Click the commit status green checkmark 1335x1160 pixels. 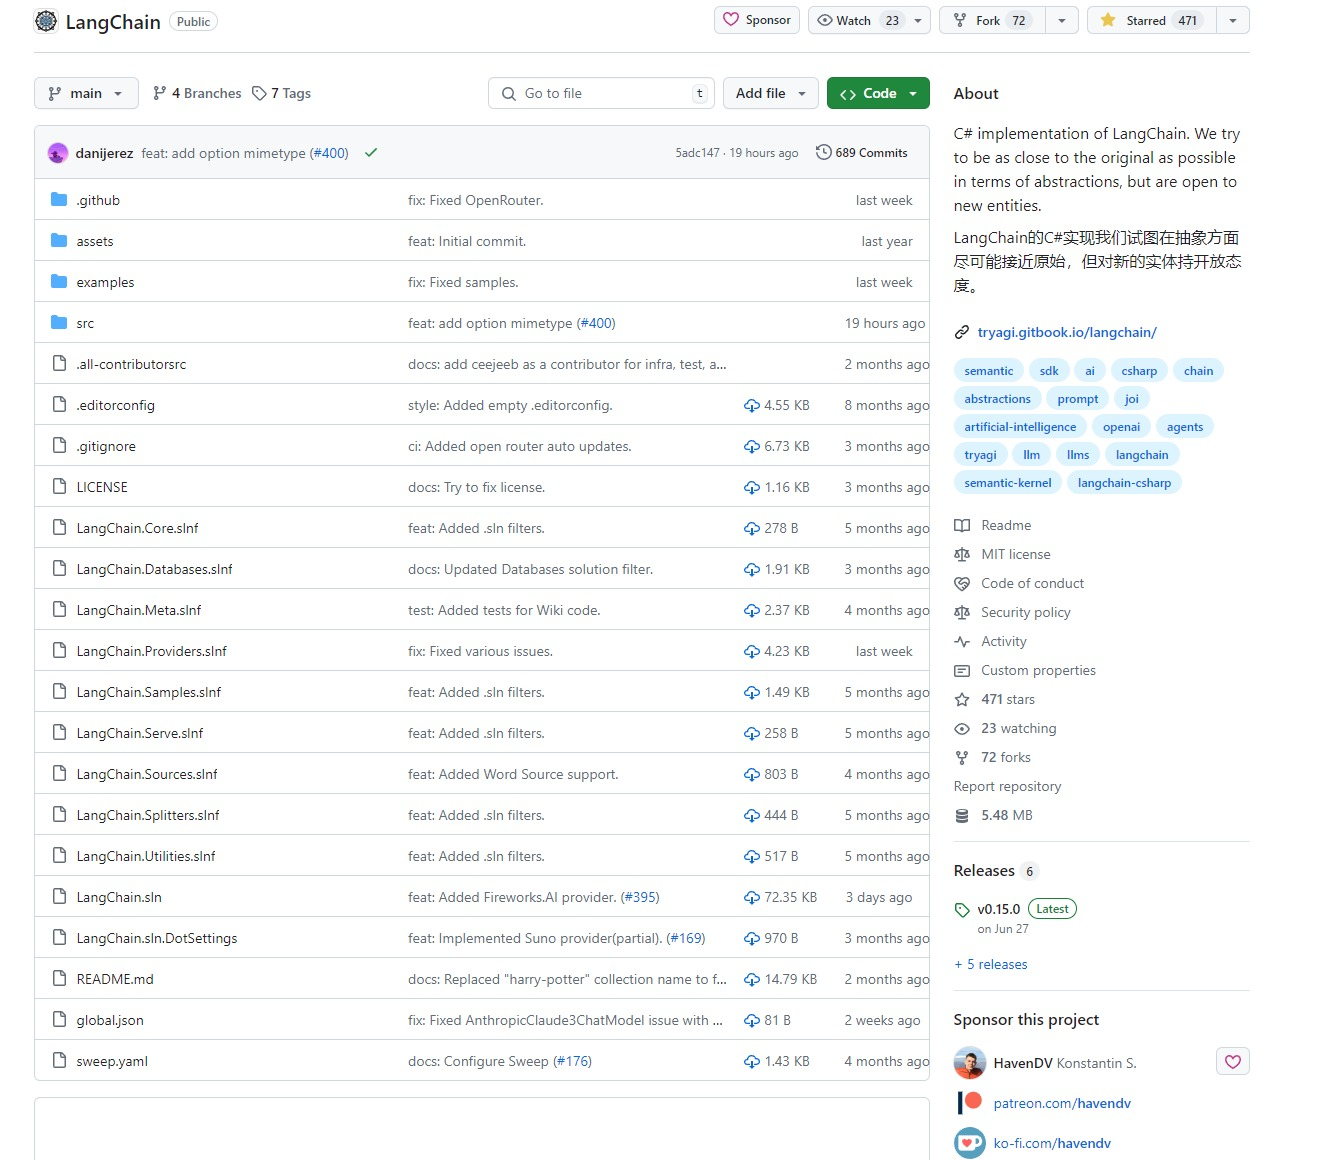click(371, 153)
